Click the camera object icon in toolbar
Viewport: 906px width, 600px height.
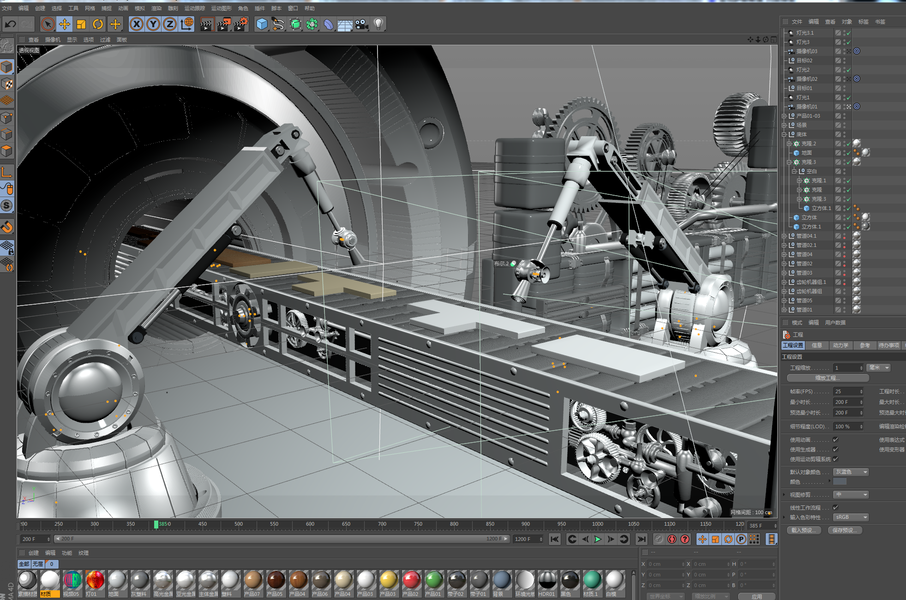[x=361, y=23]
